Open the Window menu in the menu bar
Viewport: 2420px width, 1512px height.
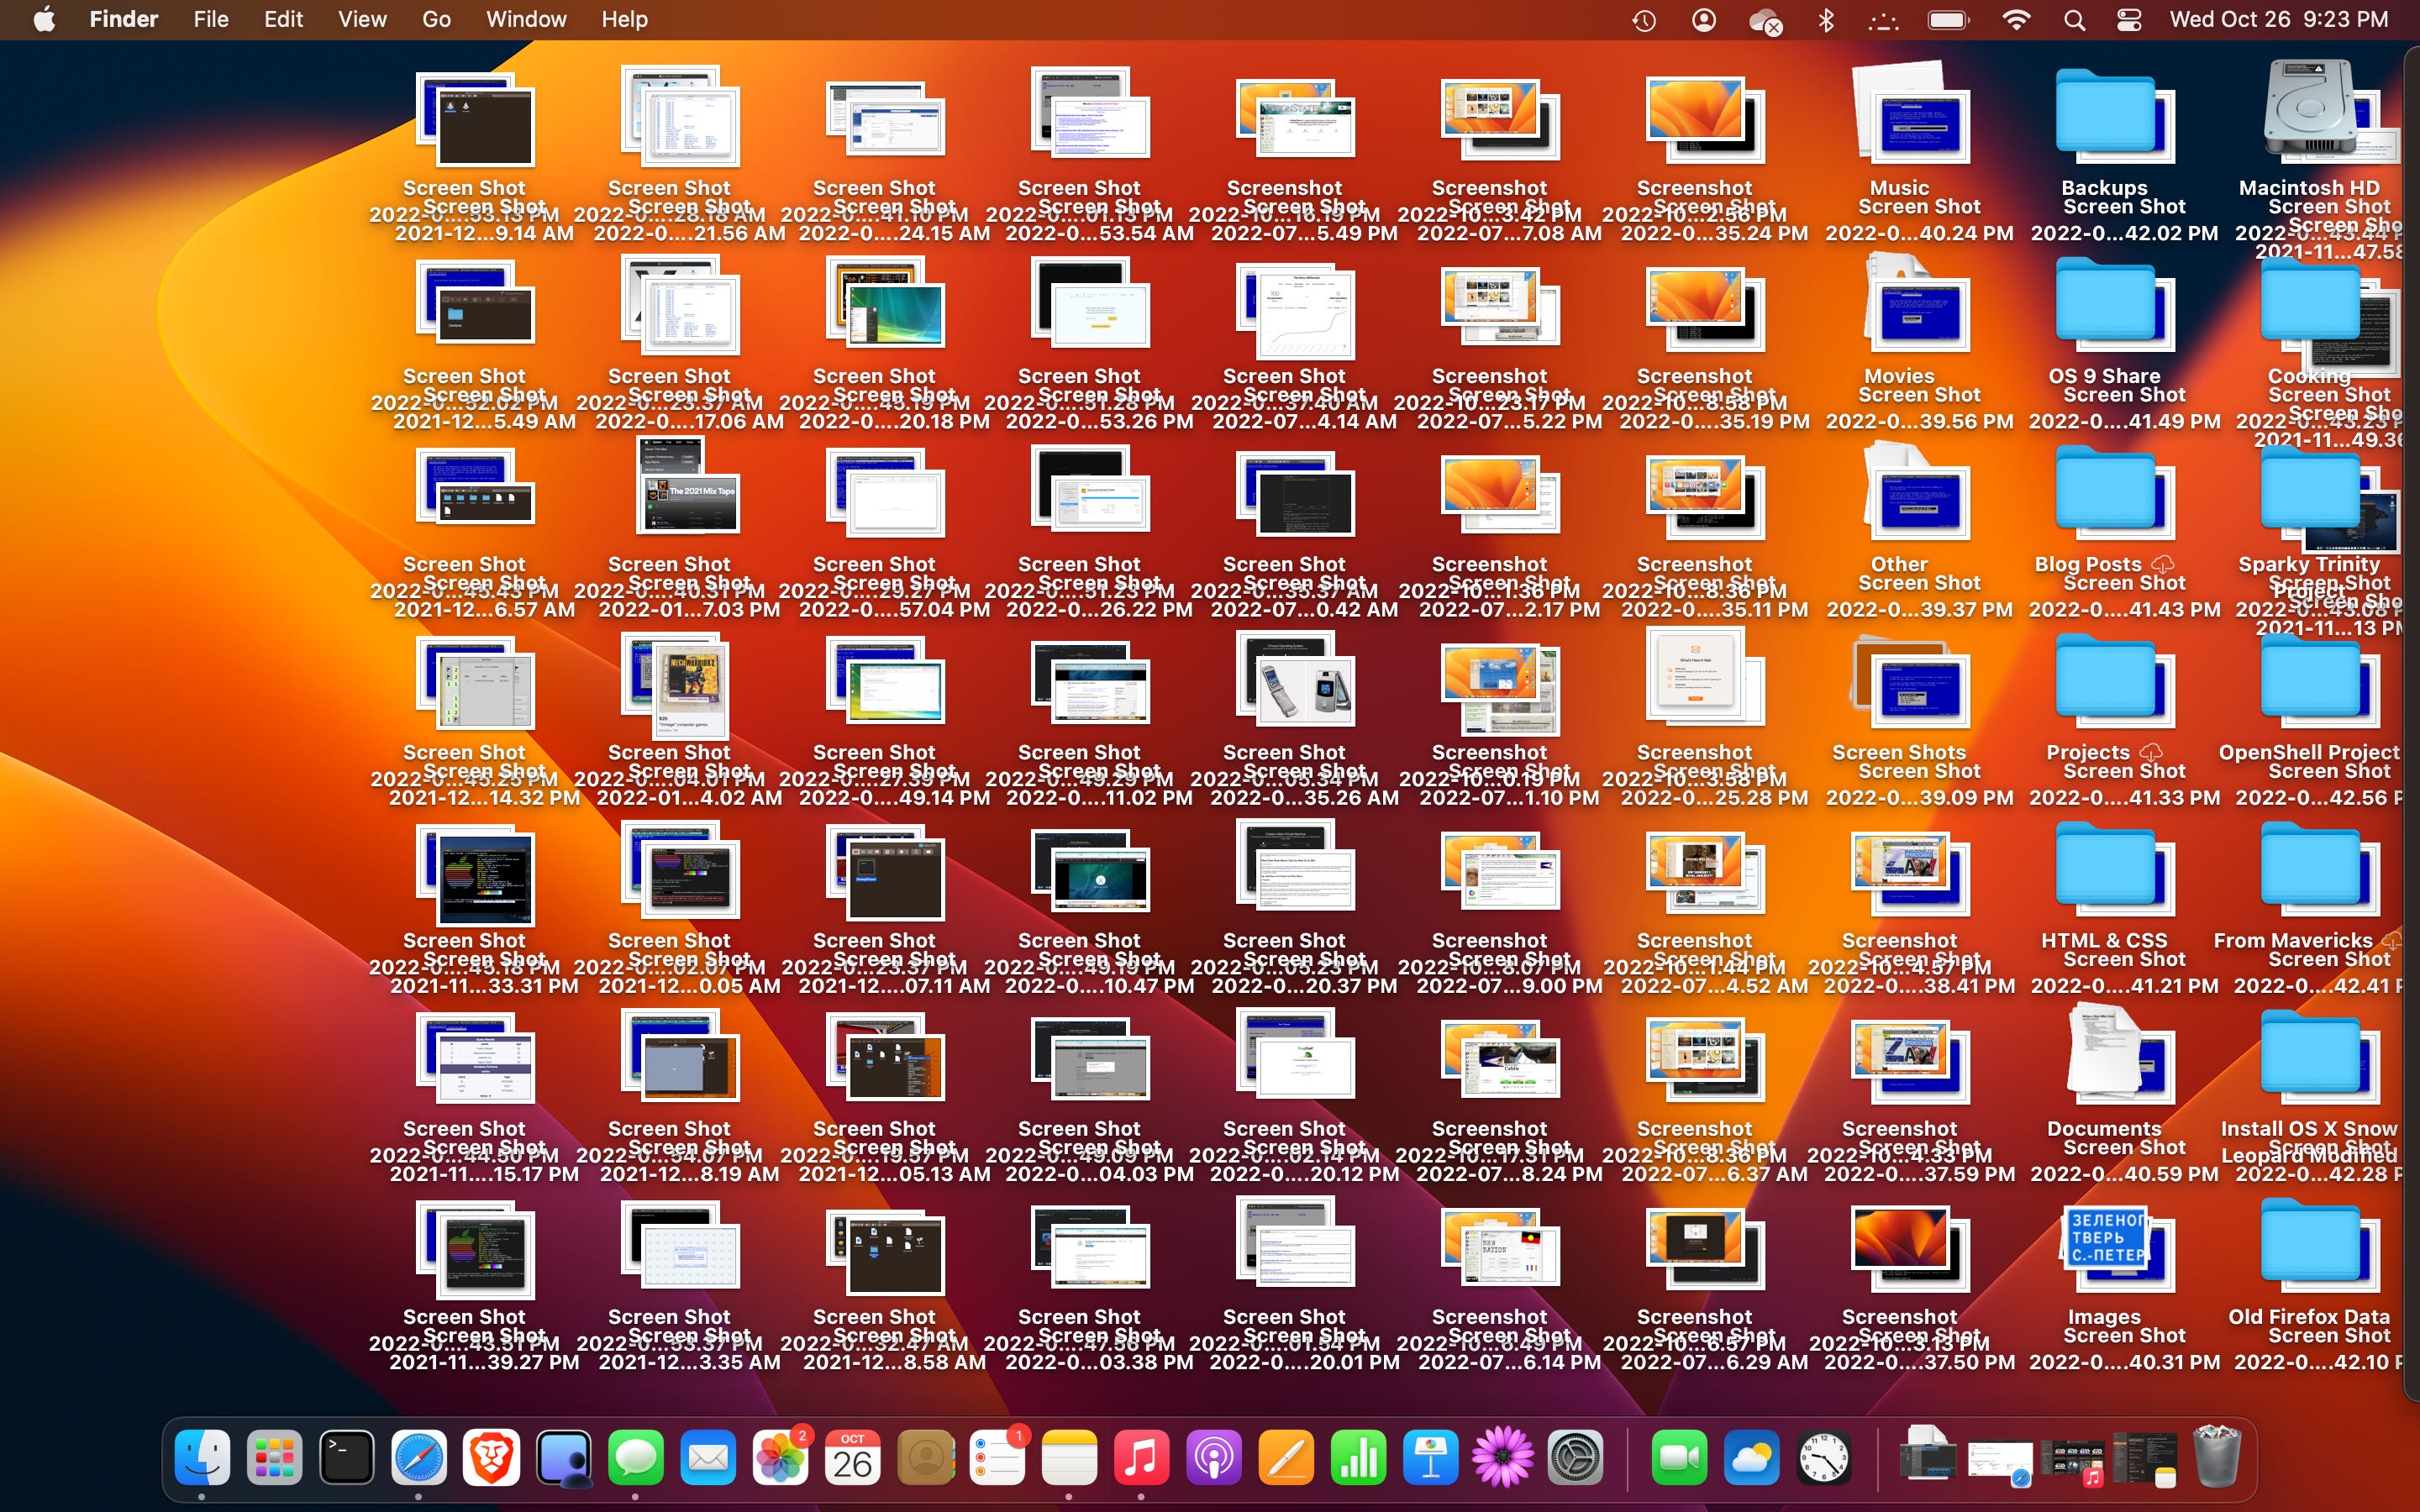(525, 19)
